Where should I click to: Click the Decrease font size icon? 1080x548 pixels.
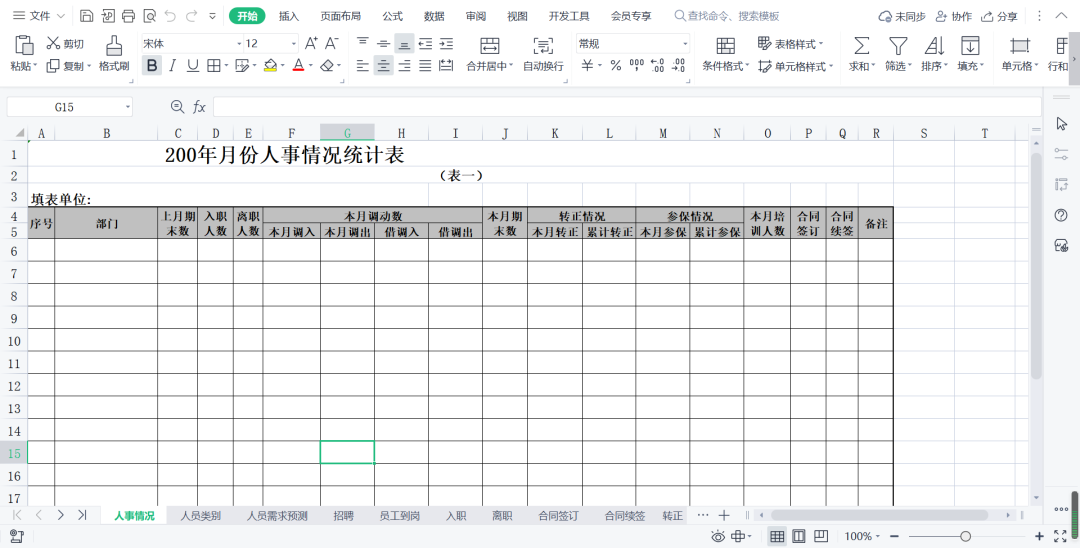[331, 43]
